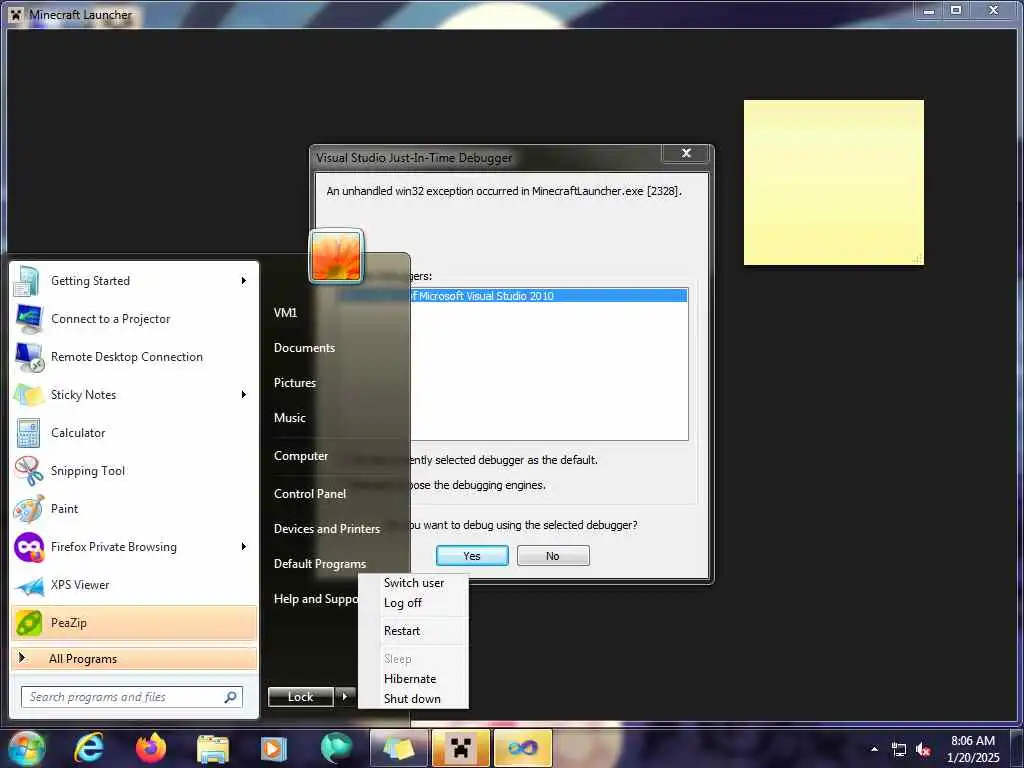Expand Firefox Private Browsing jump list arrow

click(244, 547)
